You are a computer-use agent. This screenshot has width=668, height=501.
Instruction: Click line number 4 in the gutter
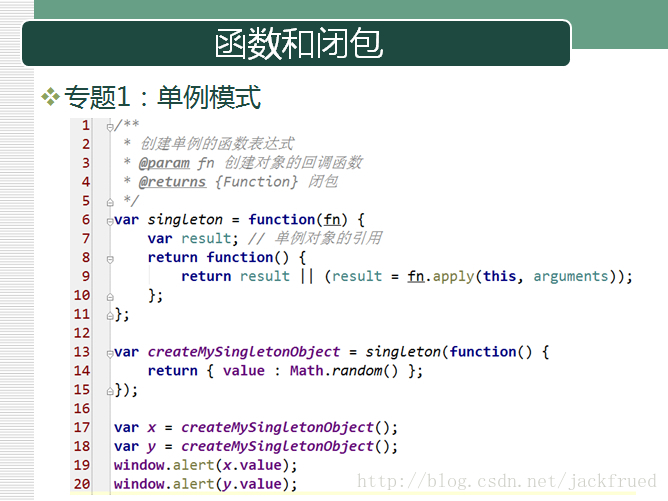[86, 182]
